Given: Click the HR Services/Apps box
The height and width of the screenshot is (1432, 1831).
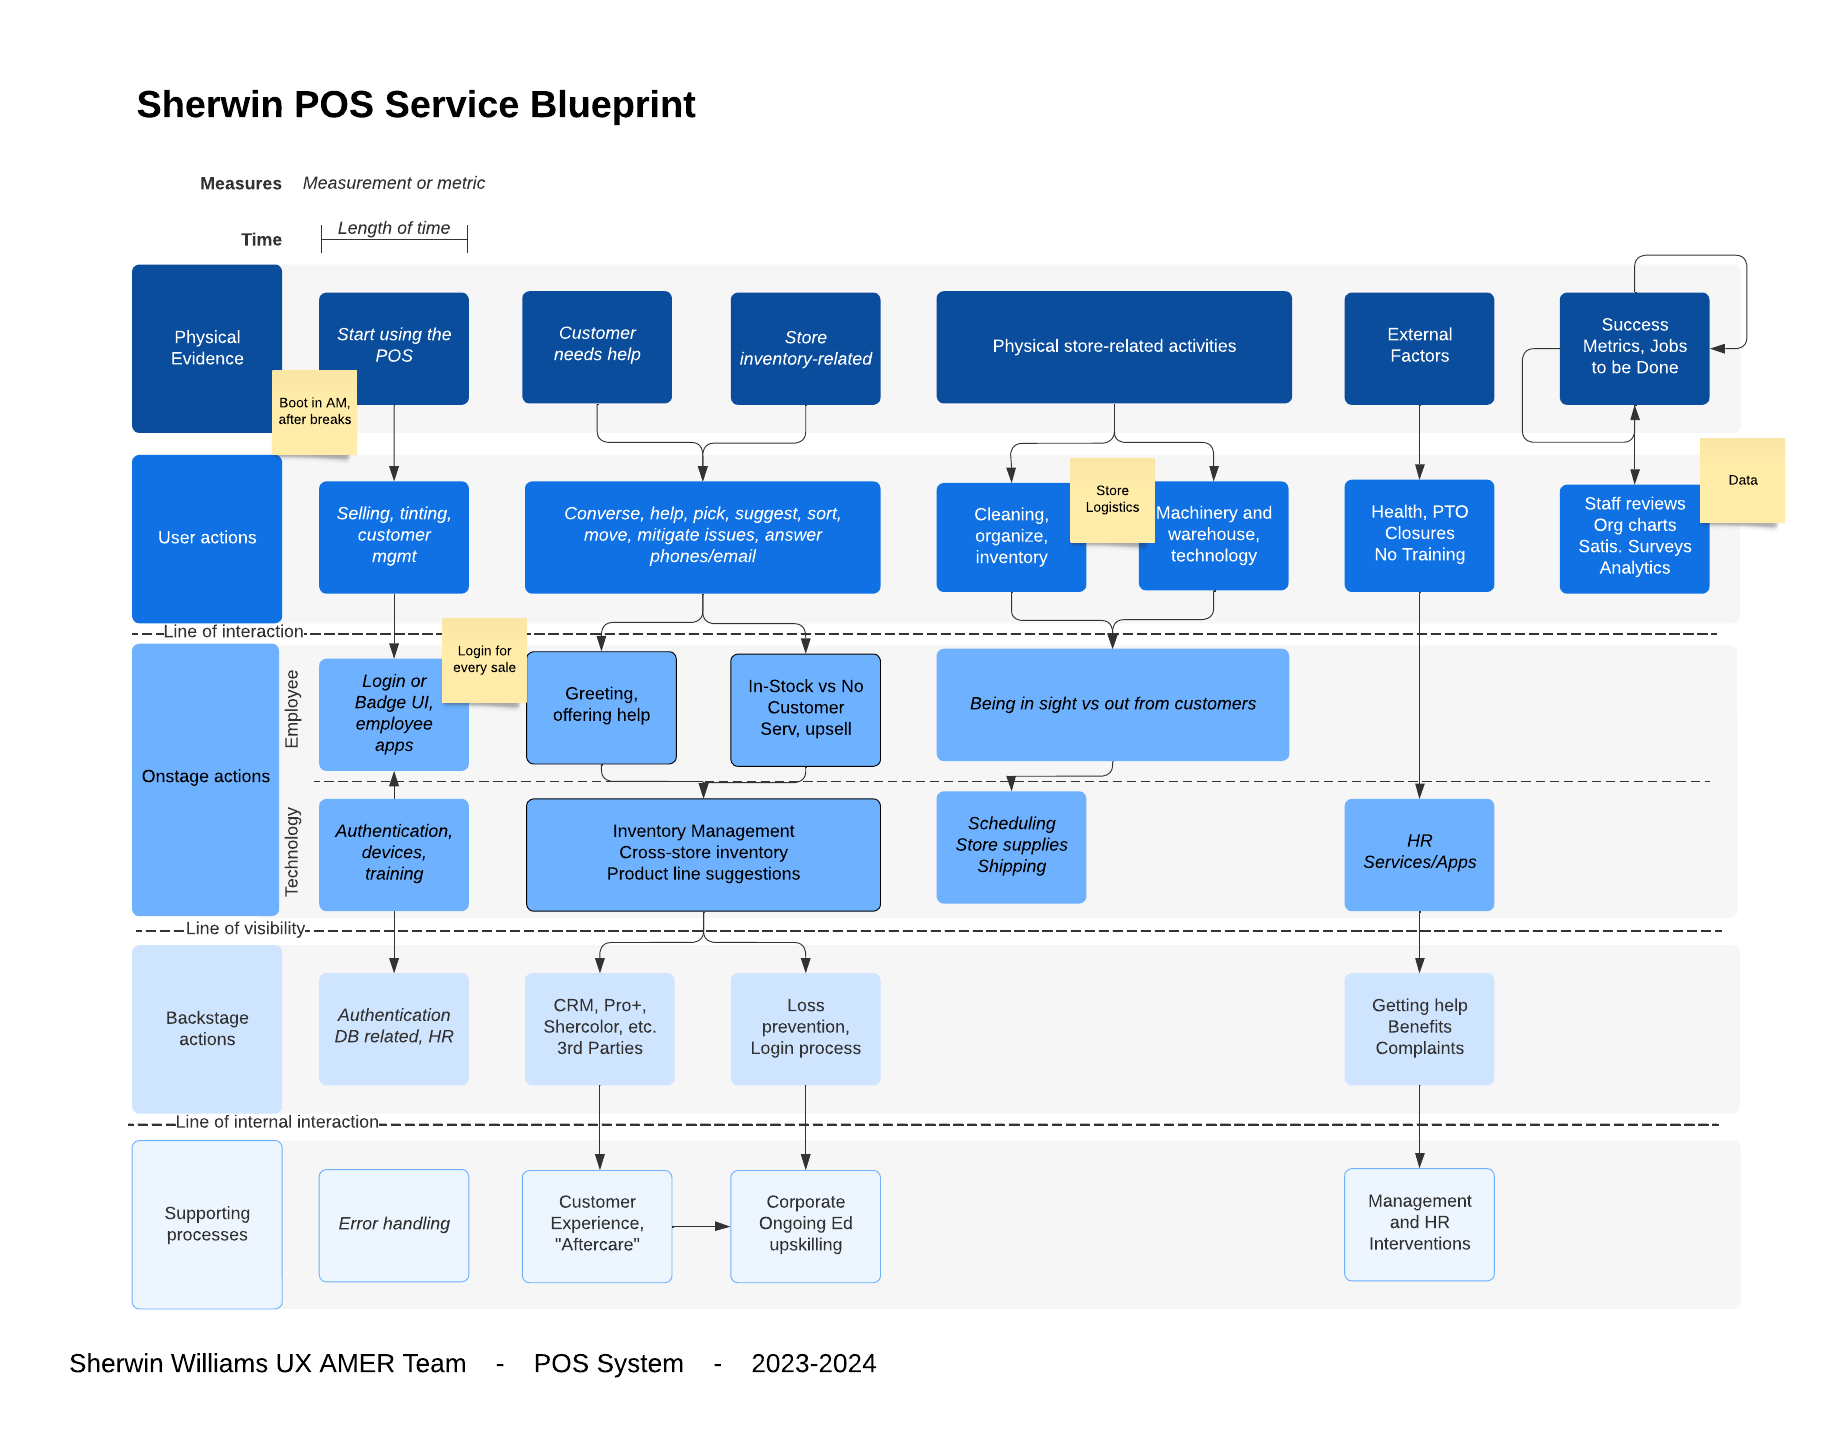Looking at the screenshot, I should (1419, 855).
